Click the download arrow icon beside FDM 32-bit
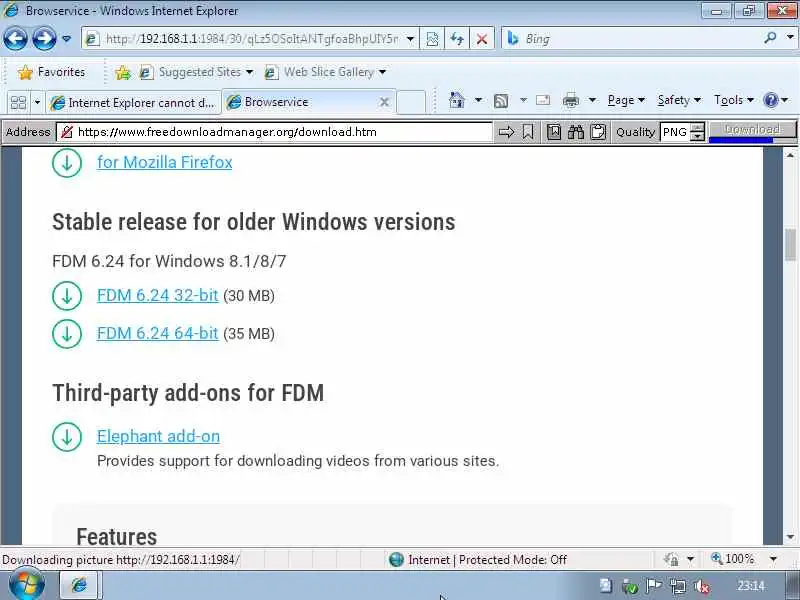Screen dimensions: 800x600 pos(67,295)
